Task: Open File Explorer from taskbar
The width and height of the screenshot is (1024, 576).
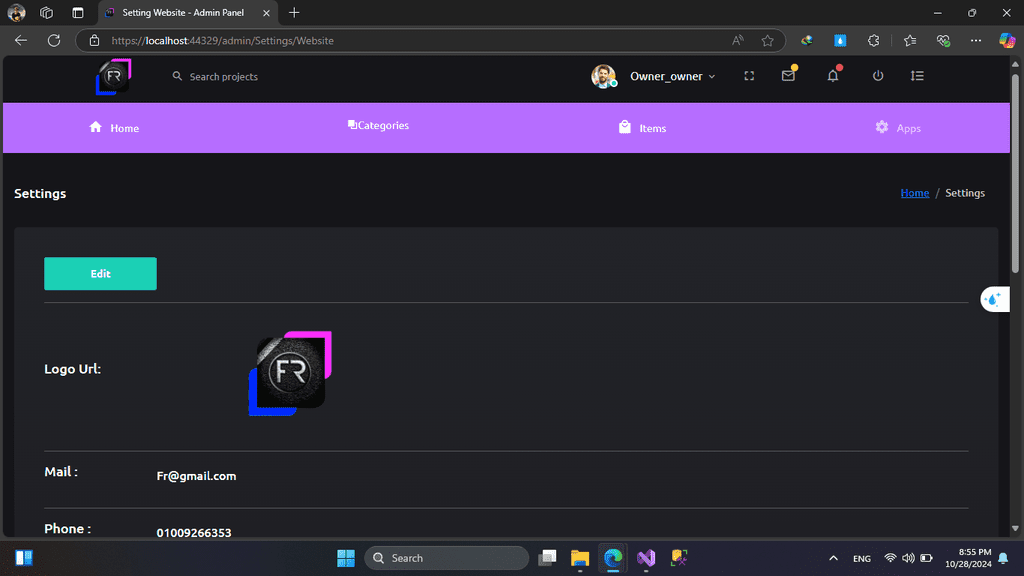Action: click(580, 558)
